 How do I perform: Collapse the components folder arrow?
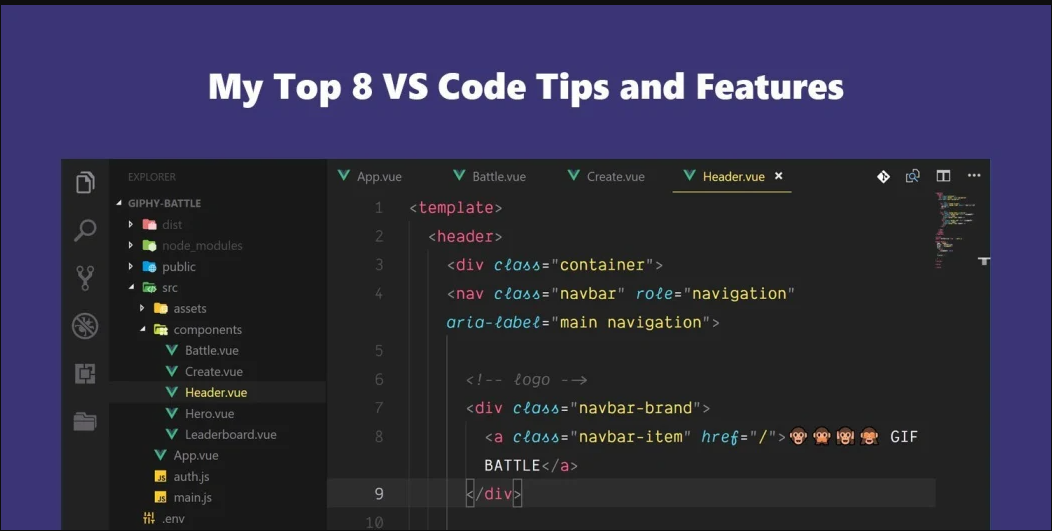(x=143, y=330)
